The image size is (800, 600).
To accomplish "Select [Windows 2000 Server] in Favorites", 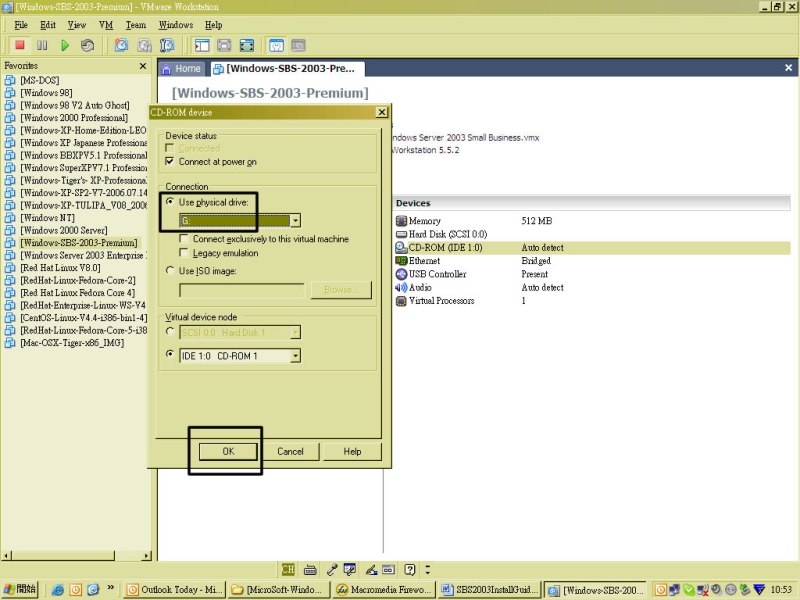I will 64,230.
